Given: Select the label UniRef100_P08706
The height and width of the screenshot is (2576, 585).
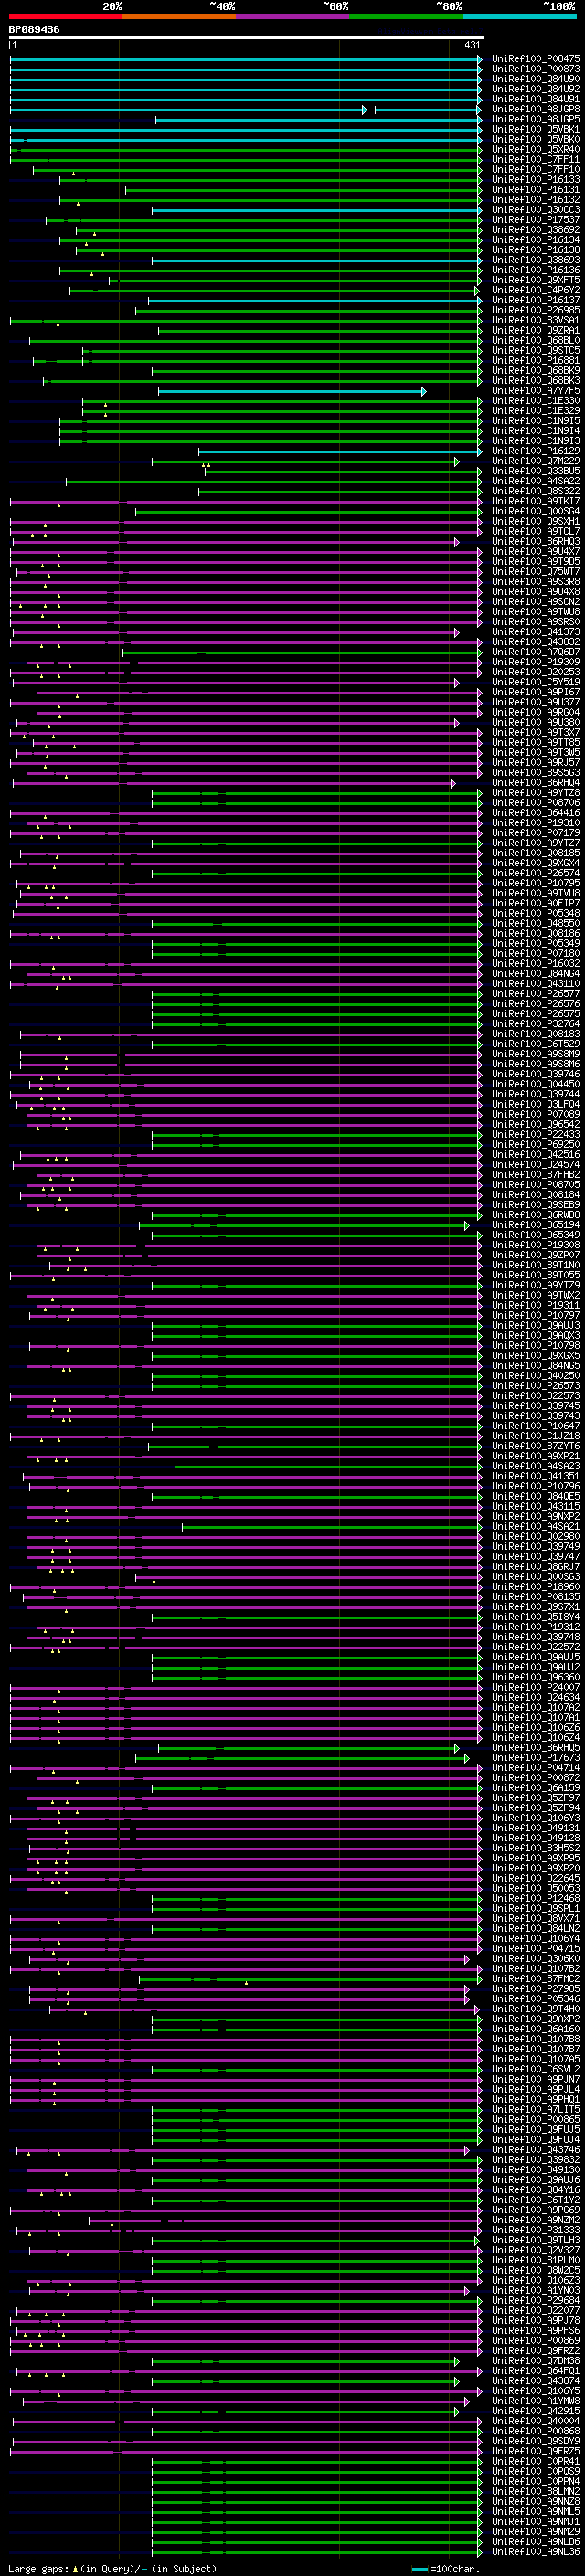Looking at the screenshot, I should point(536,803).
